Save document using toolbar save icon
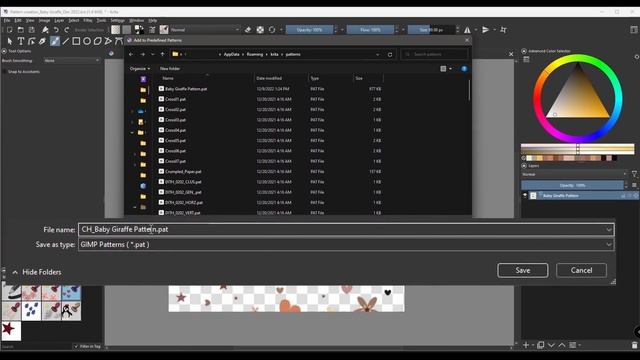The image size is (640, 360). point(31,30)
